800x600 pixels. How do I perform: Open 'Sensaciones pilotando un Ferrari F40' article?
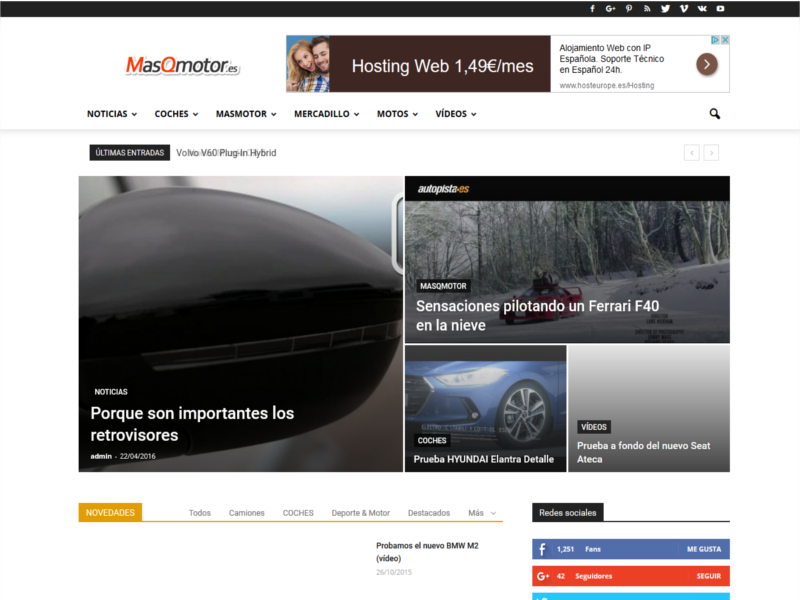point(537,315)
